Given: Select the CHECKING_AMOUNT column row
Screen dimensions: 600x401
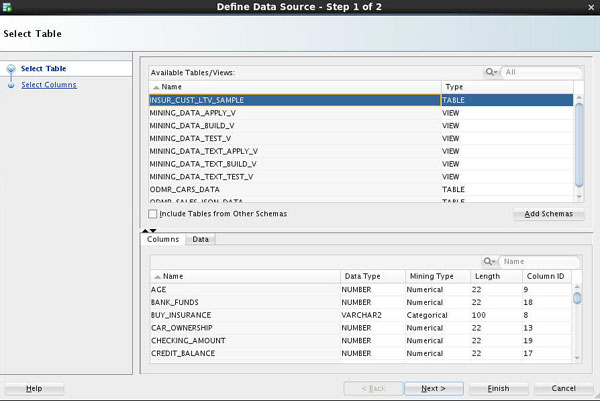Looking at the screenshot, I should (x=361, y=341).
